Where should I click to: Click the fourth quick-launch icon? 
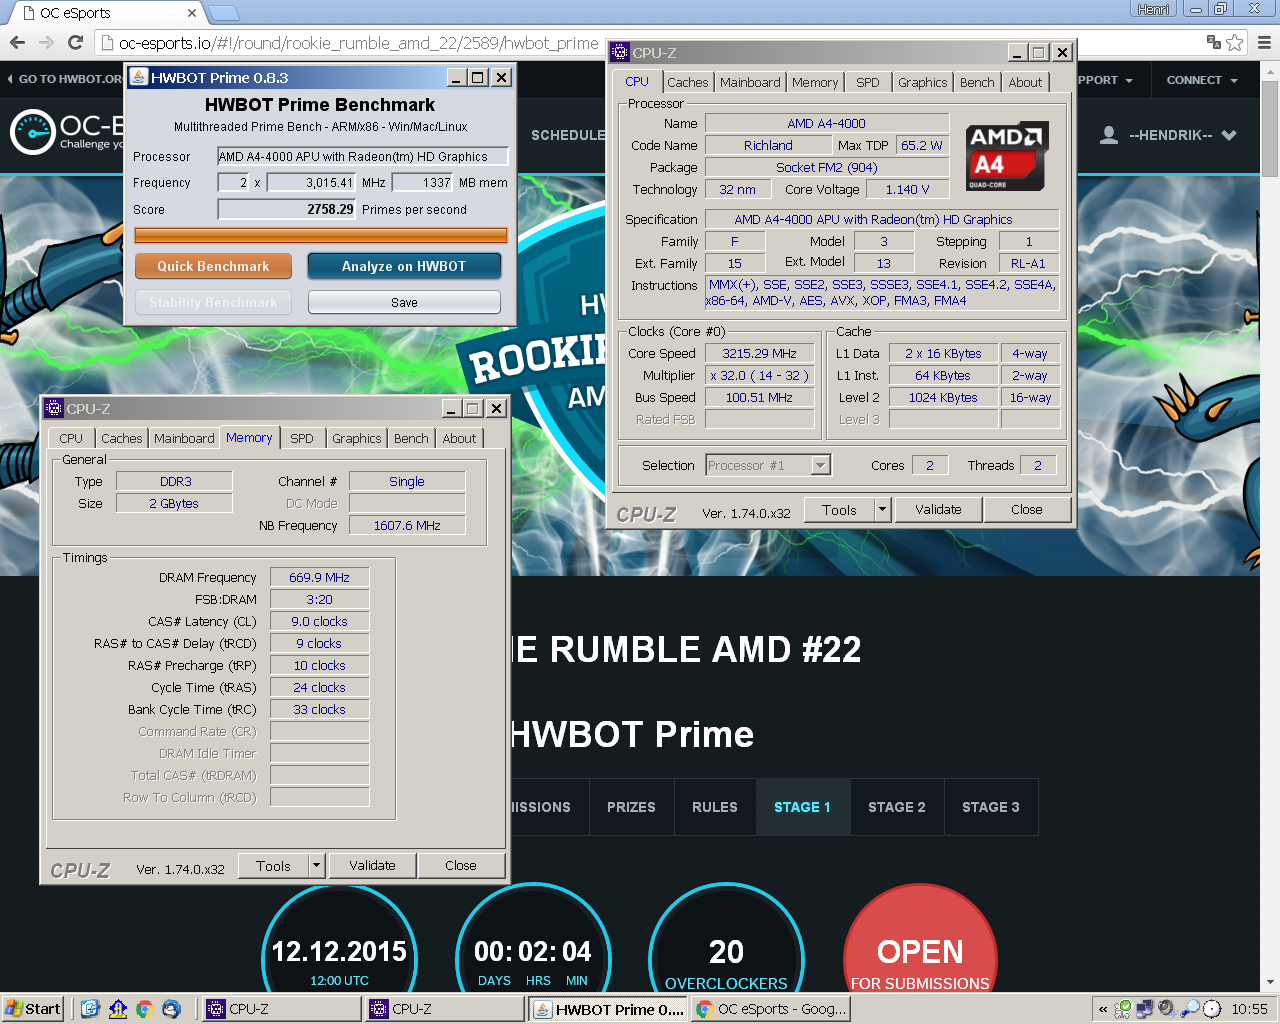[x=171, y=1009]
